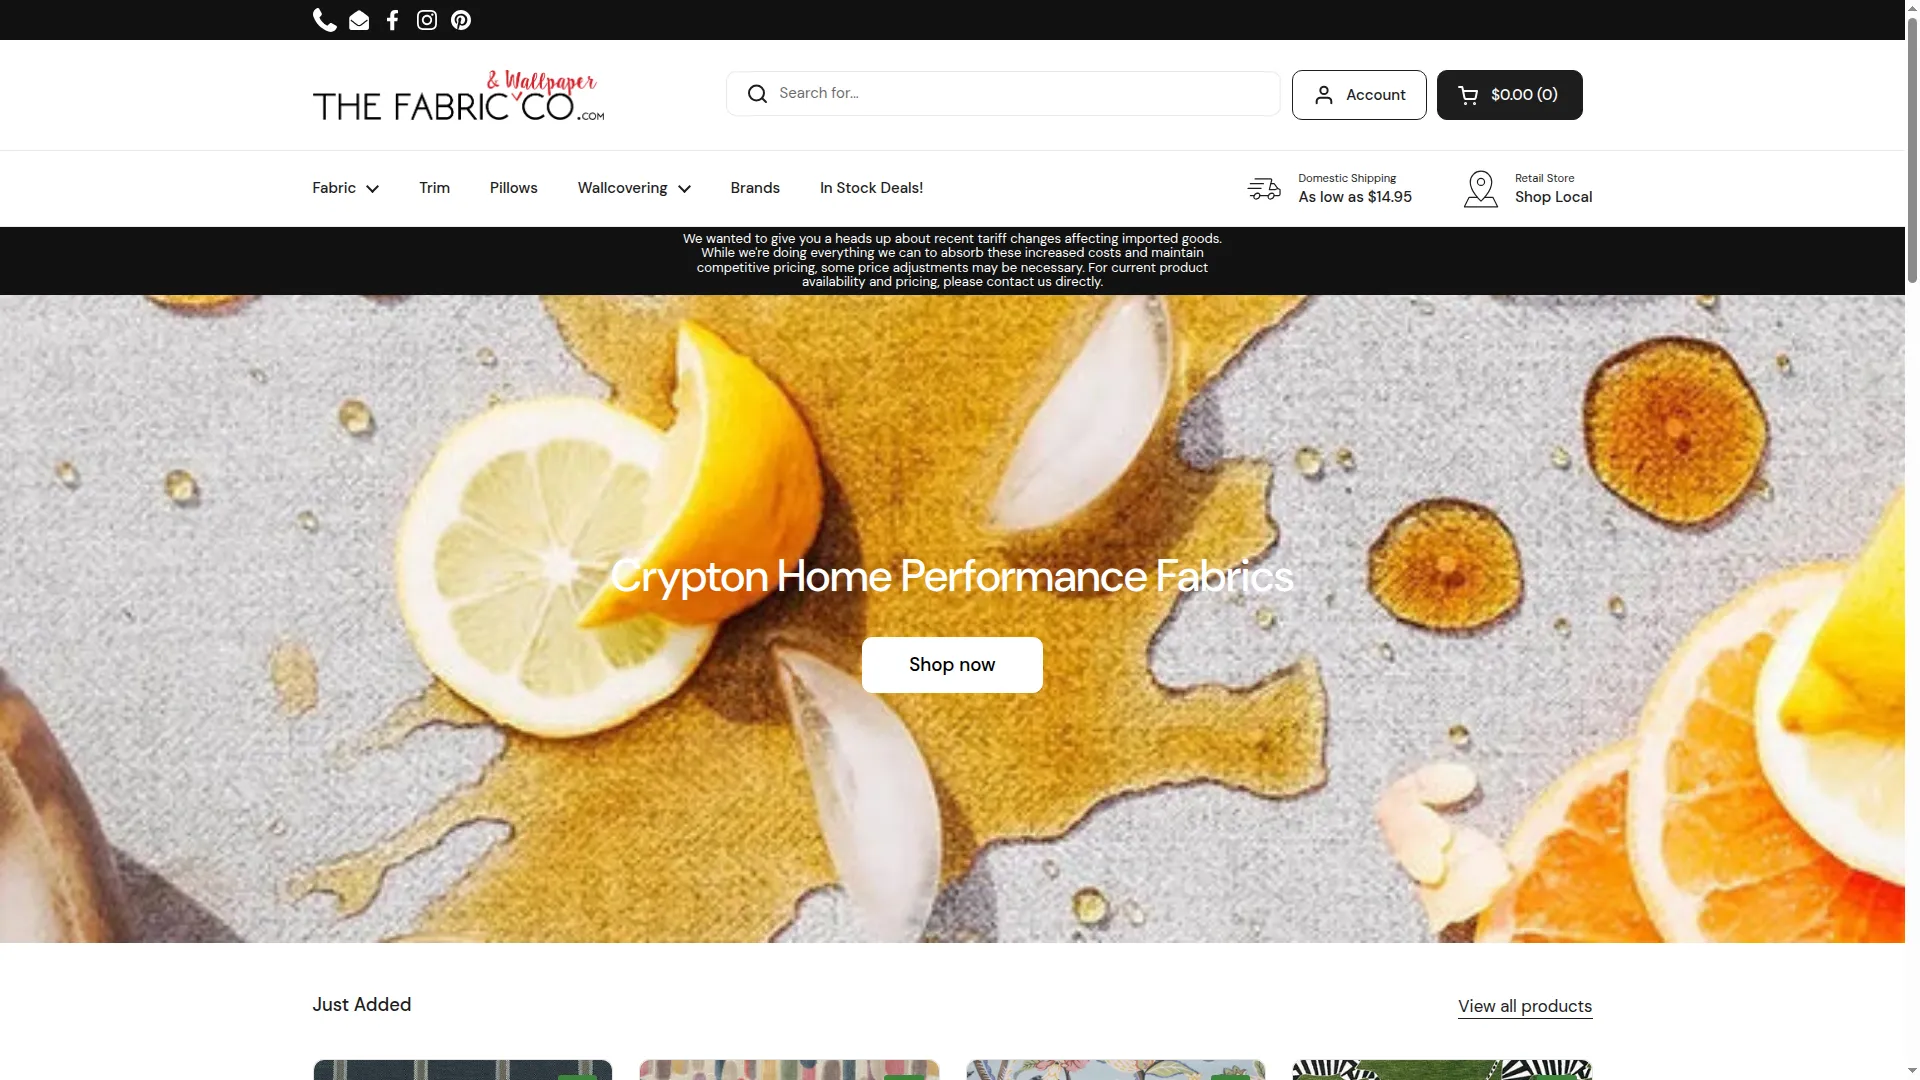Click the shopping cart icon

[1468, 95]
